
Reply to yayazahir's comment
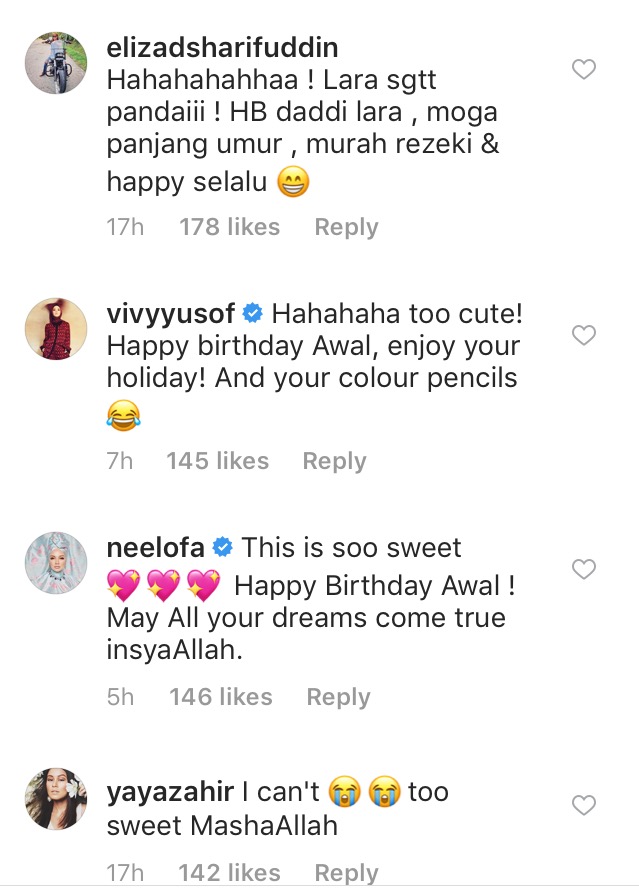point(346,873)
